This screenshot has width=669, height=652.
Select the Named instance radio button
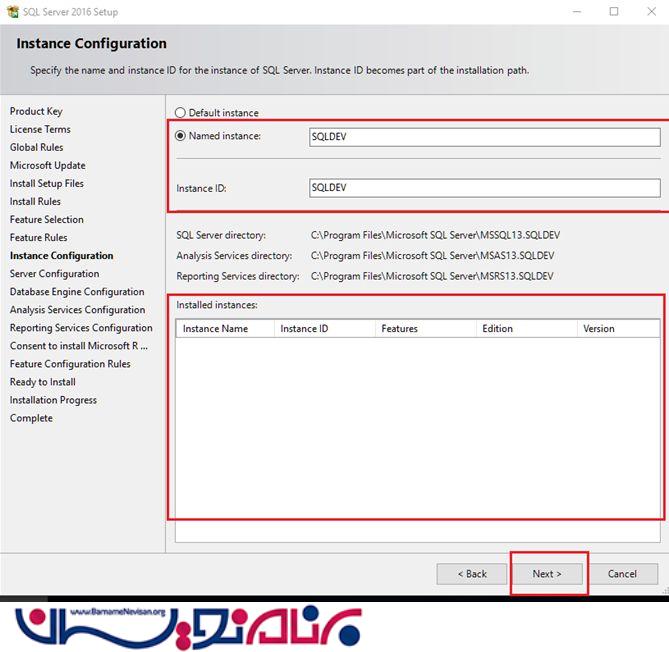click(181, 136)
